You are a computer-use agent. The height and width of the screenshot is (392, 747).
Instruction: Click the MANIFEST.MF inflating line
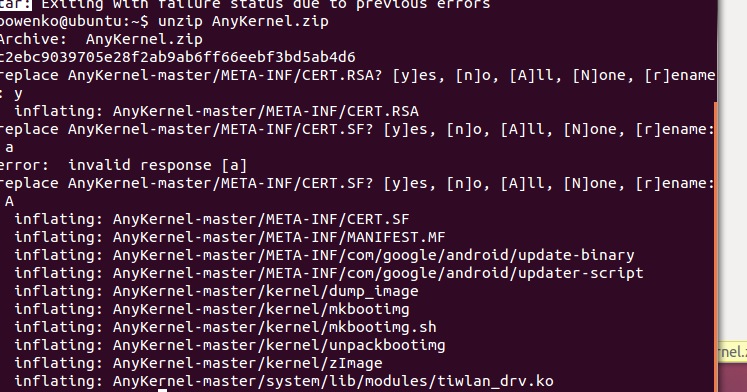pyautogui.click(x=230, y=237)
